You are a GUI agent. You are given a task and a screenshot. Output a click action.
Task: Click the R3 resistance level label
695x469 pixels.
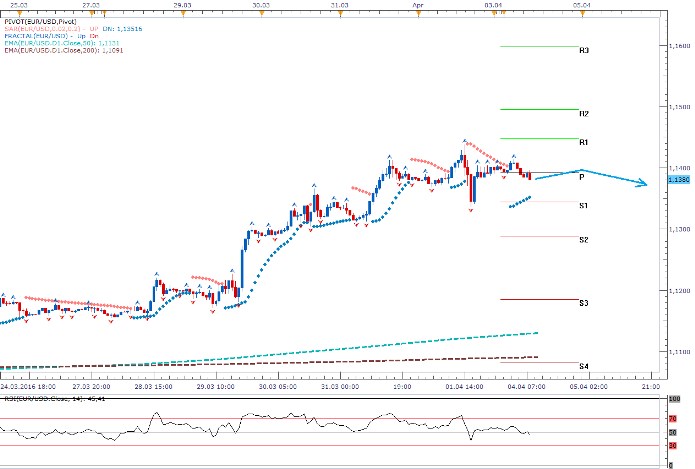click(x=584, y=50)
